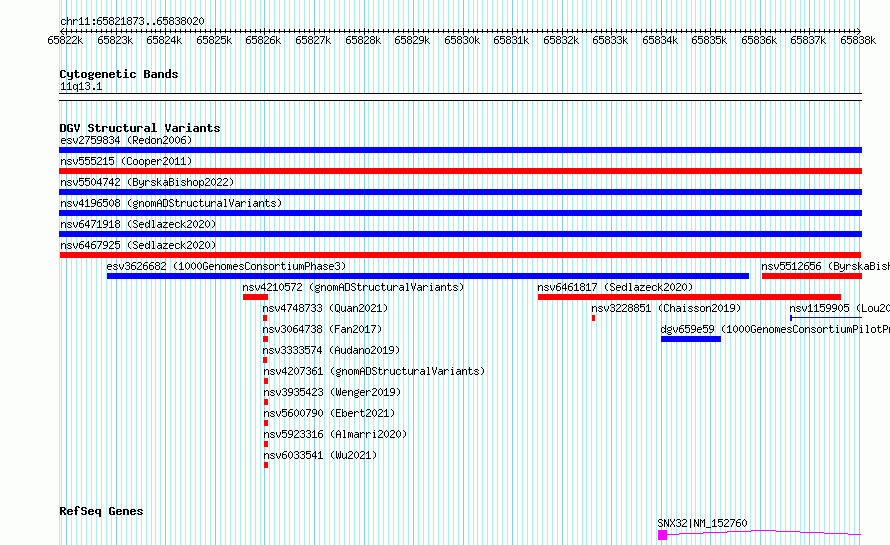The image size is (890, 545).
Task: Click the dgv659e59 blue variant bar
Action: (x=691, y=339)
